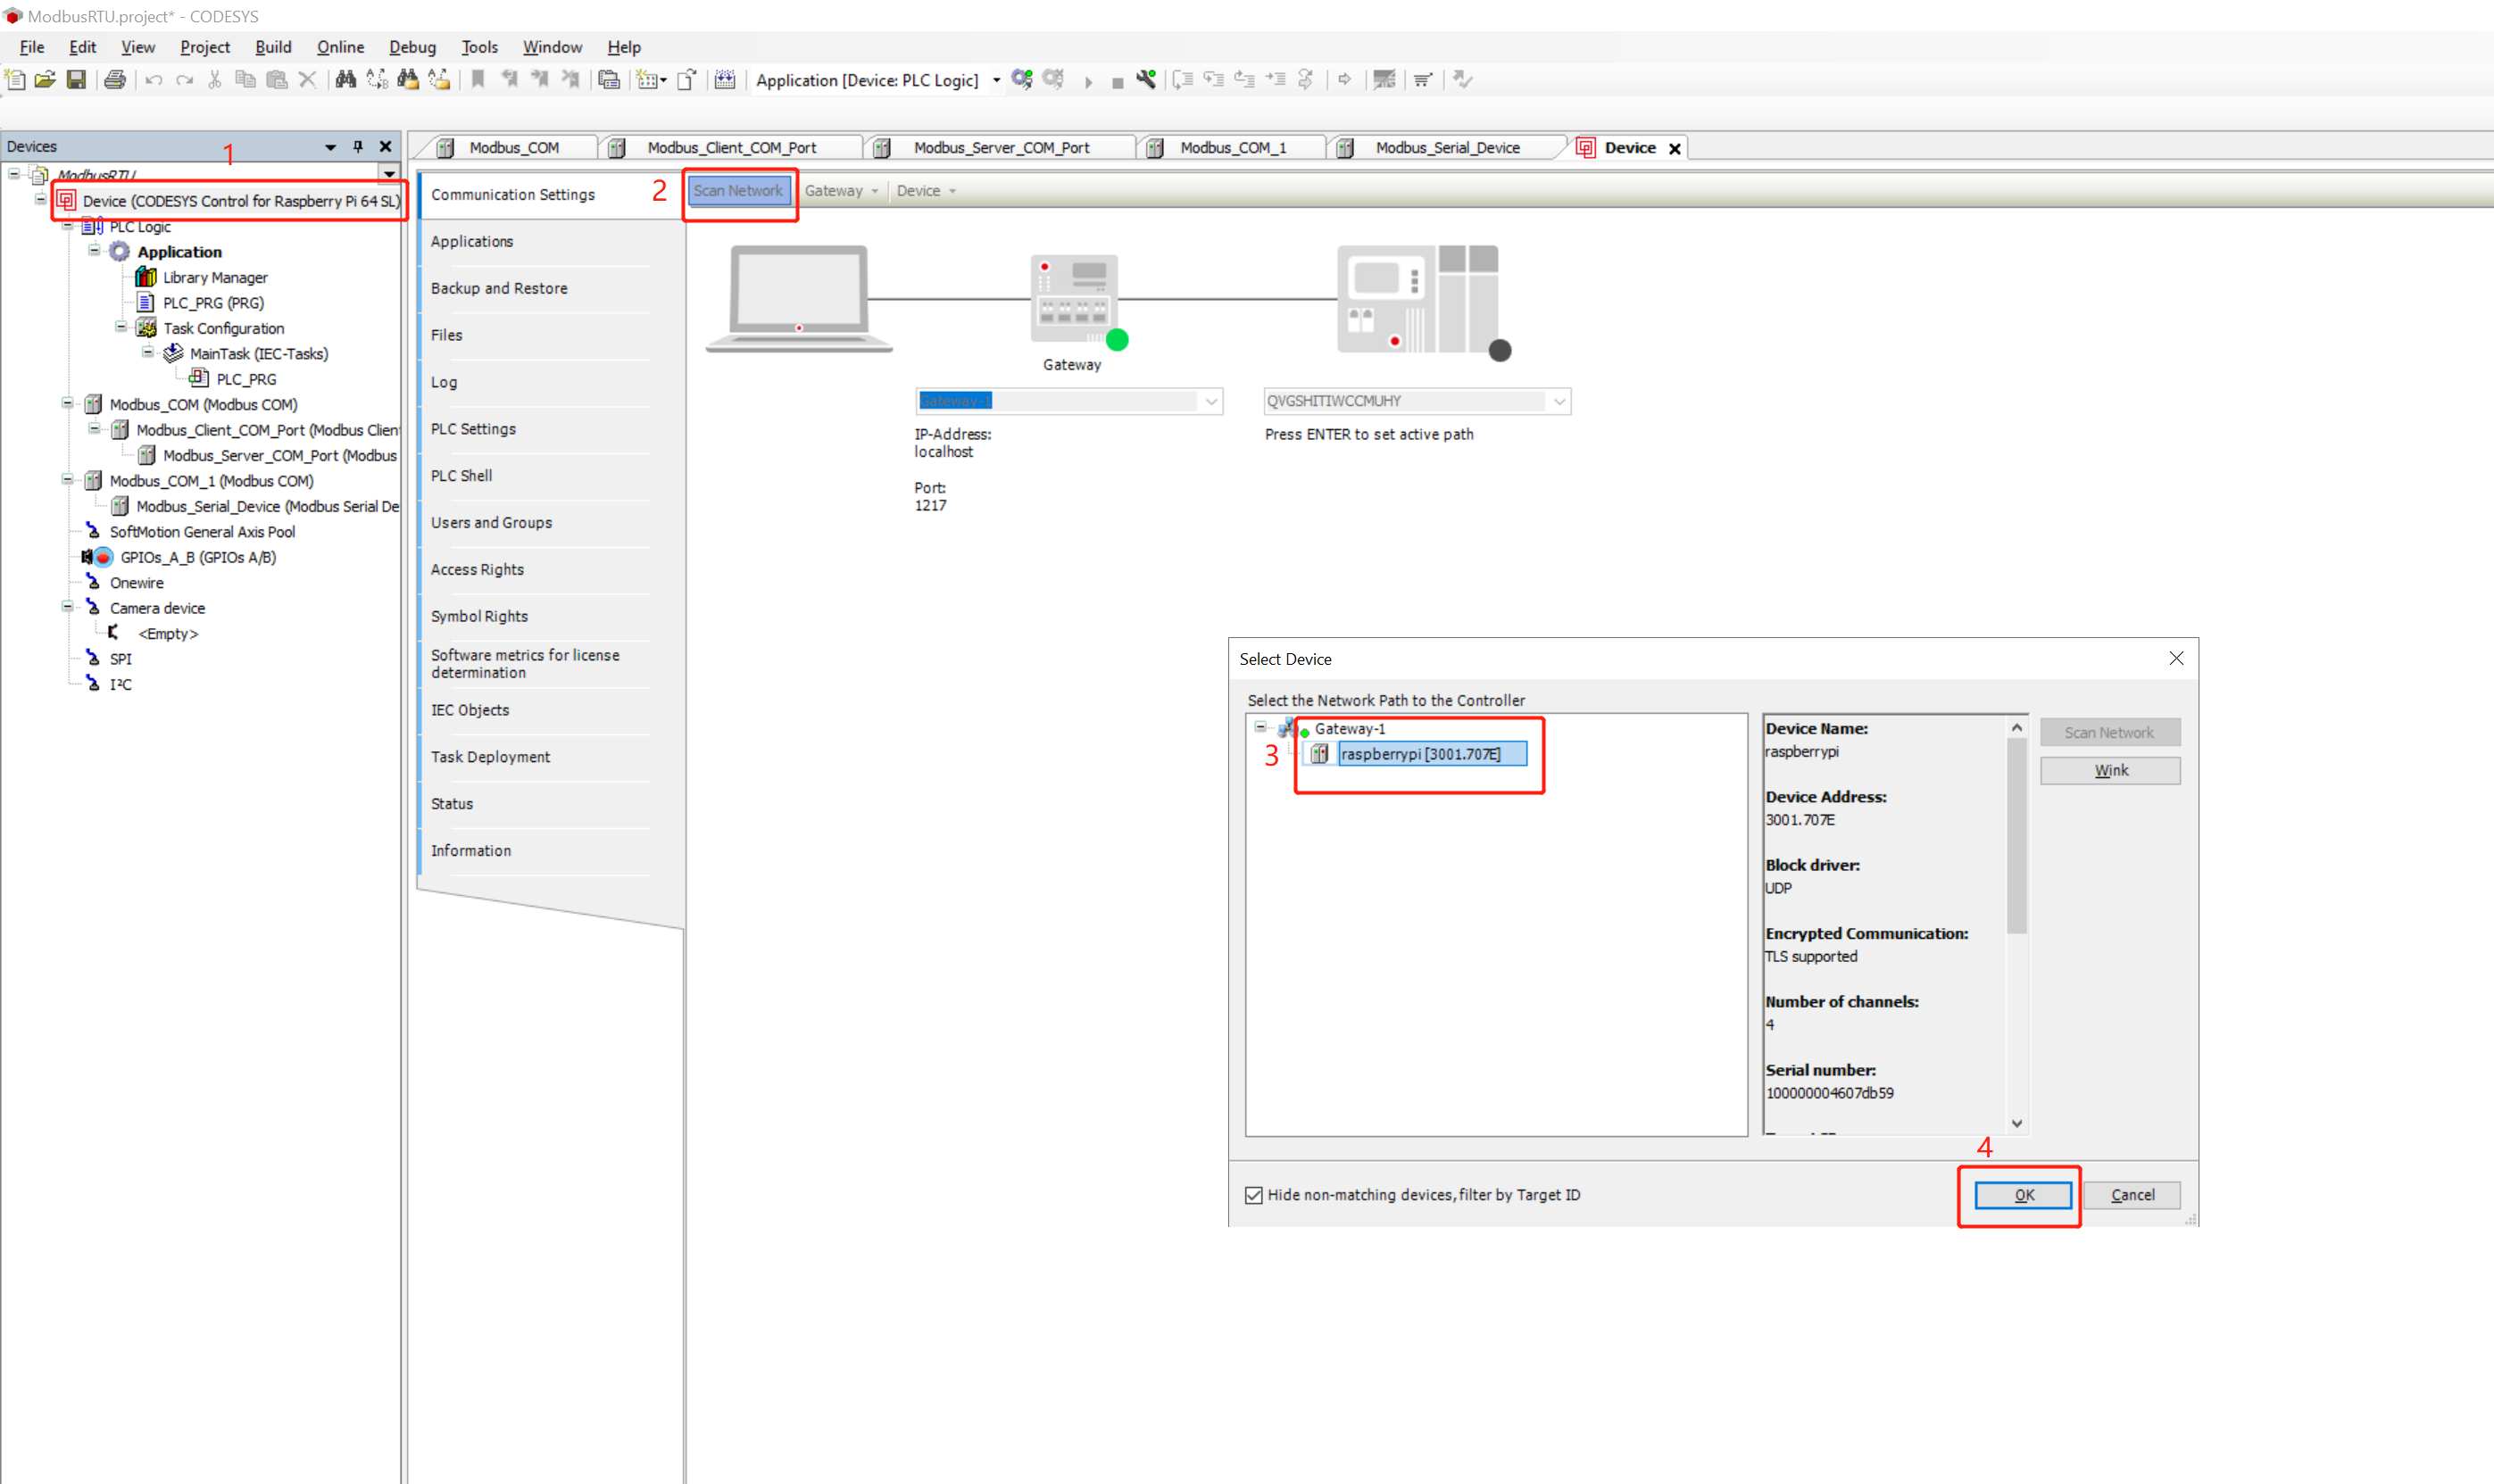Click the Redo arrow icon

pyautogui.click(x=184, y=80)
